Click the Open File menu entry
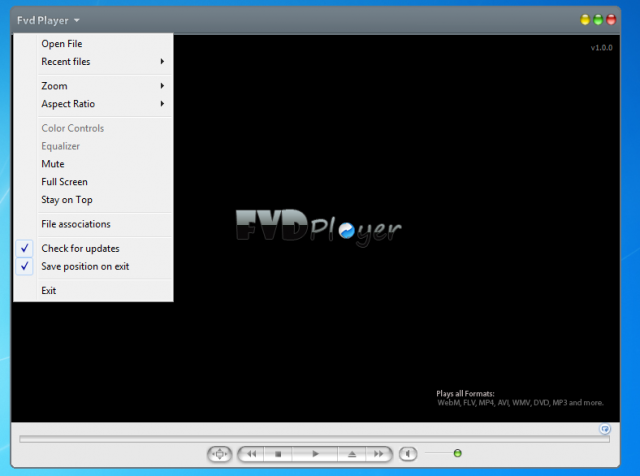Screen dimensions: 640x476 pos(93,44)
